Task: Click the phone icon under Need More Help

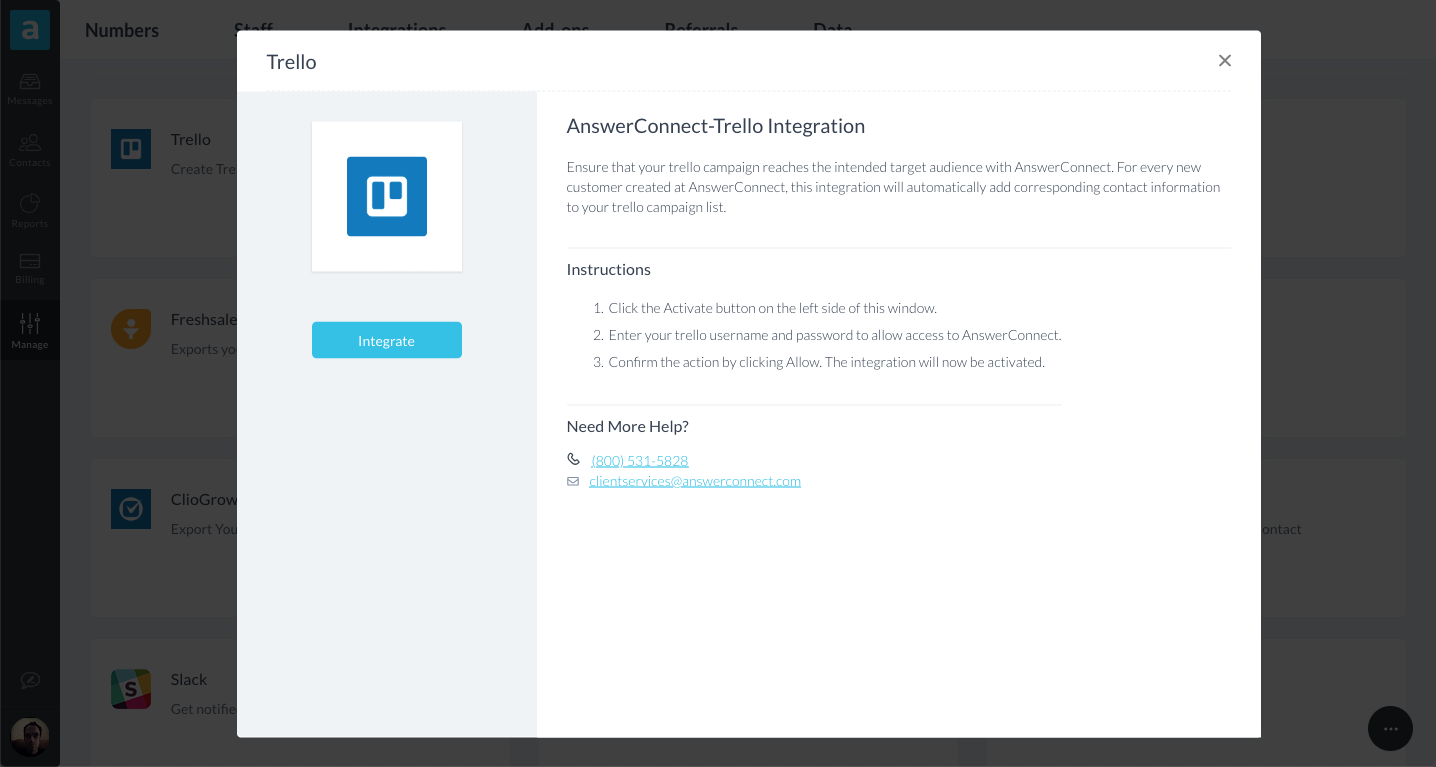Action: point(573,459)
